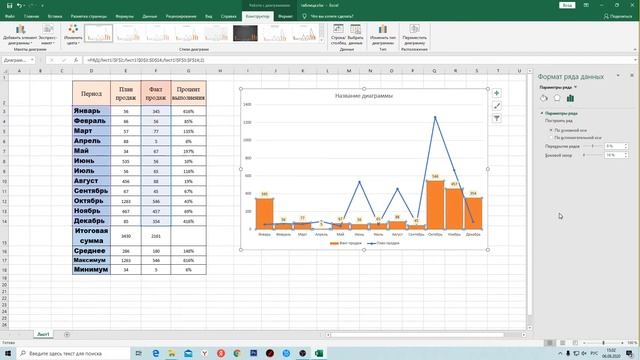Open Chart Filters funnel button
Viewport: 640px width, 360px height.
496,118
